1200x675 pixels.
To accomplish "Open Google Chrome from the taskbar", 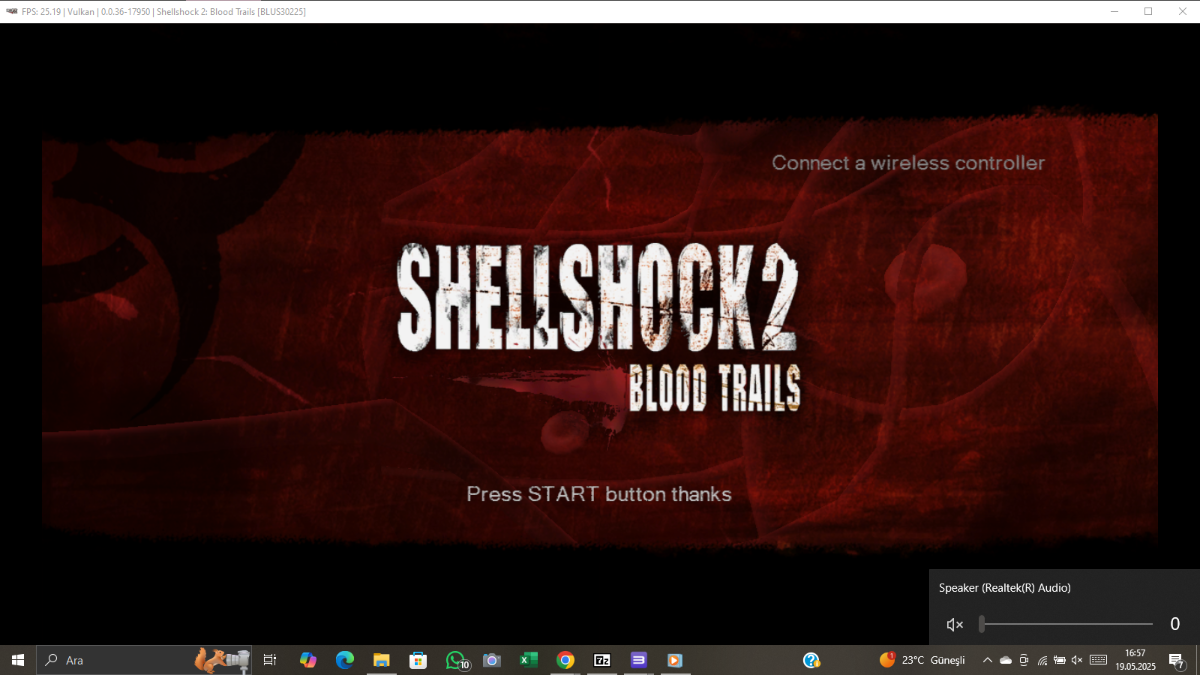I will coord(565,660).
